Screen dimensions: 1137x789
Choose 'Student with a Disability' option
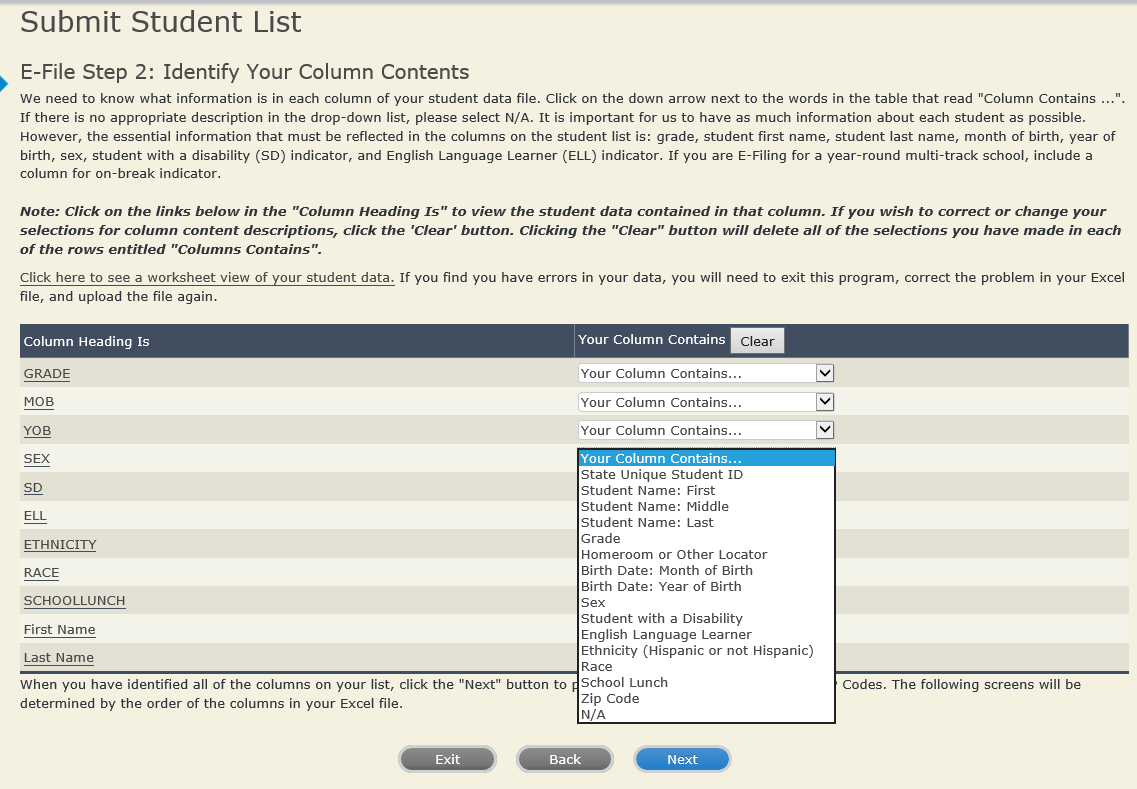coord(661,619)
